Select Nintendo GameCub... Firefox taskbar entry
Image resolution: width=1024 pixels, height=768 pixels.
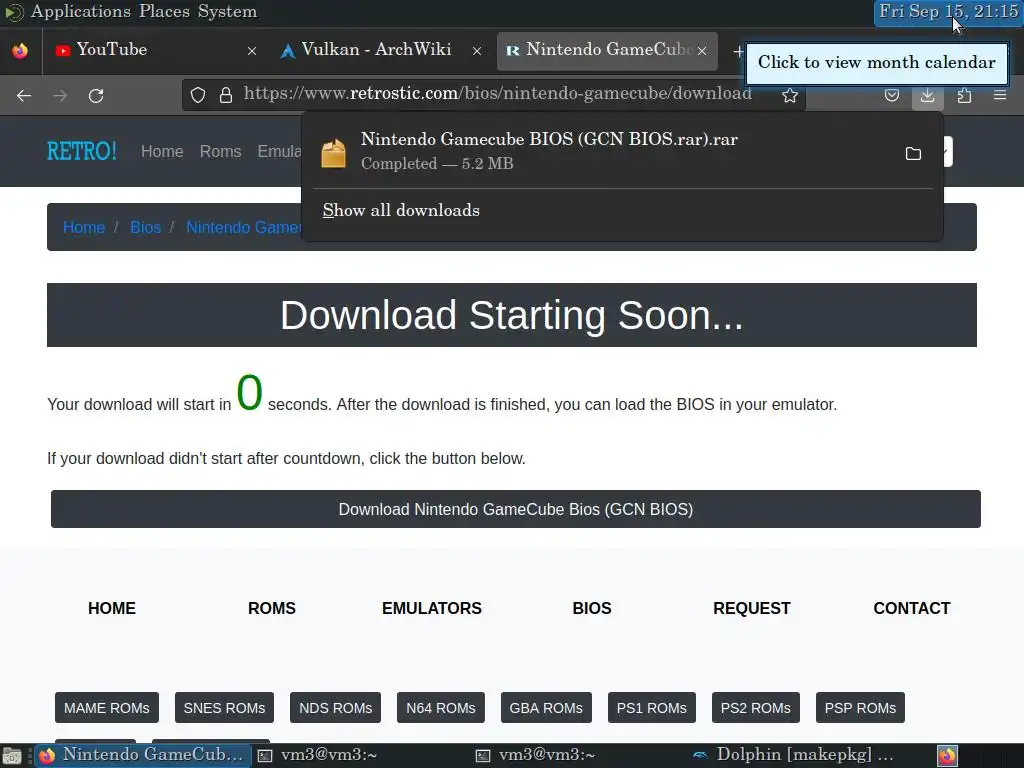coord(142,756)
